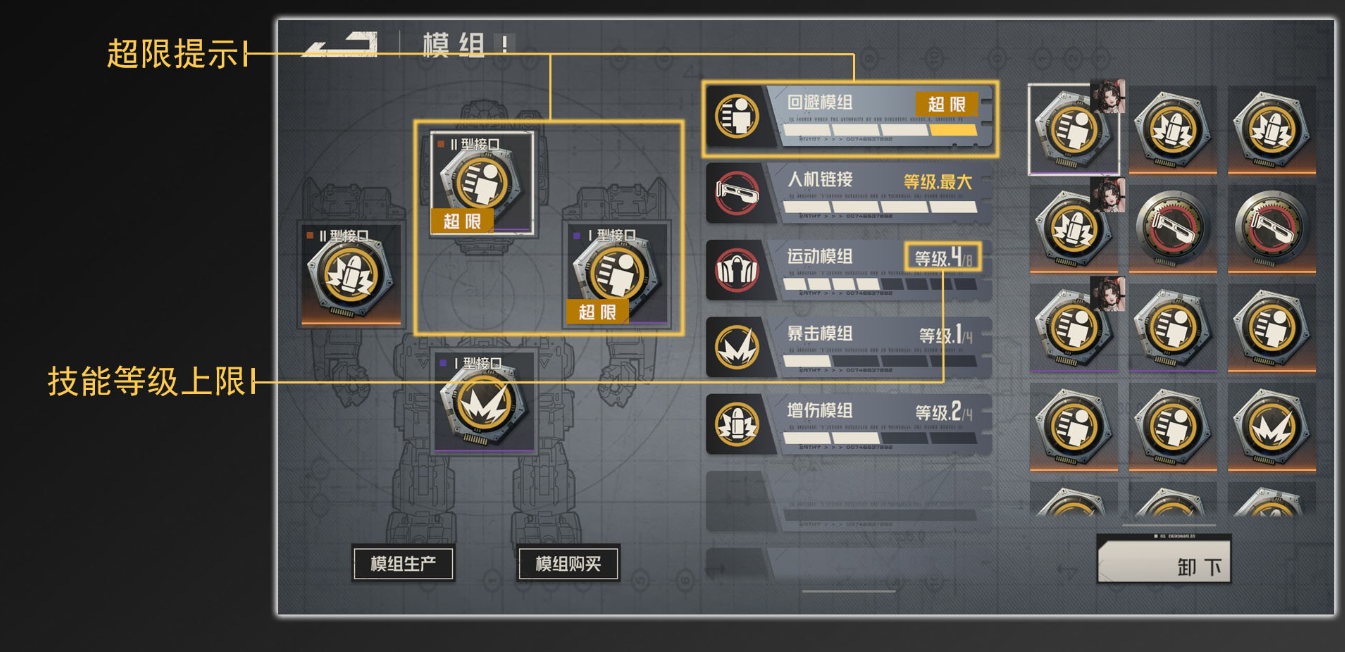This screenshot has width=1345, height=652.
Task: Select the left II型接口 bullet module slot
Action: pyautogui.click(x=351, y=274)
